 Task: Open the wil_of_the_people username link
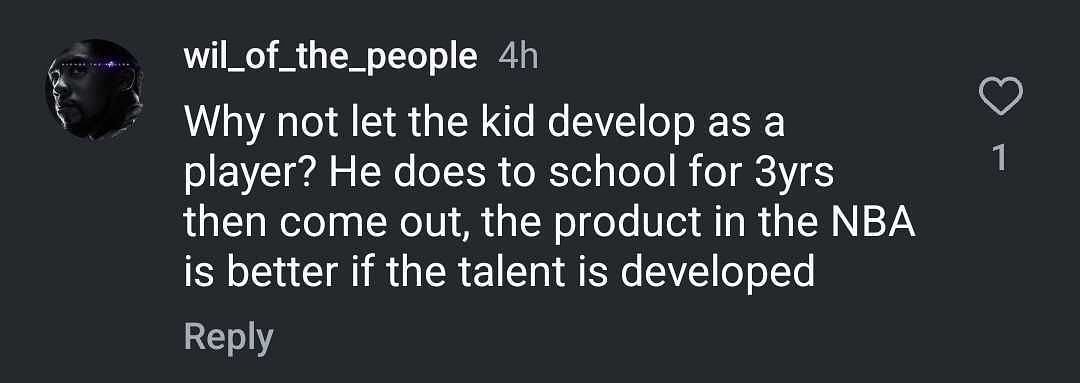(x=331, y=58)
